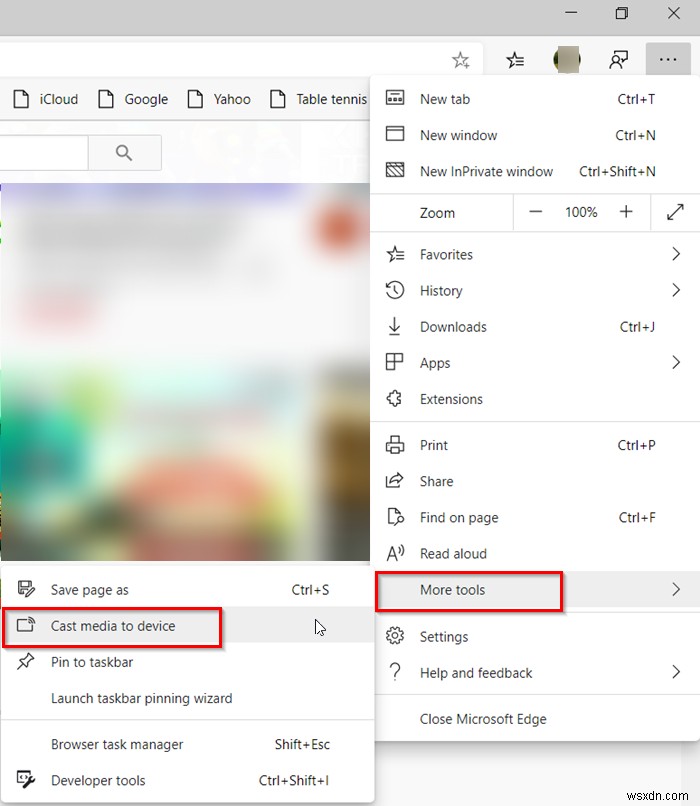700x806 pixels.
Task: Expand the Favorites submenu arrow
Action: [676, 254]
